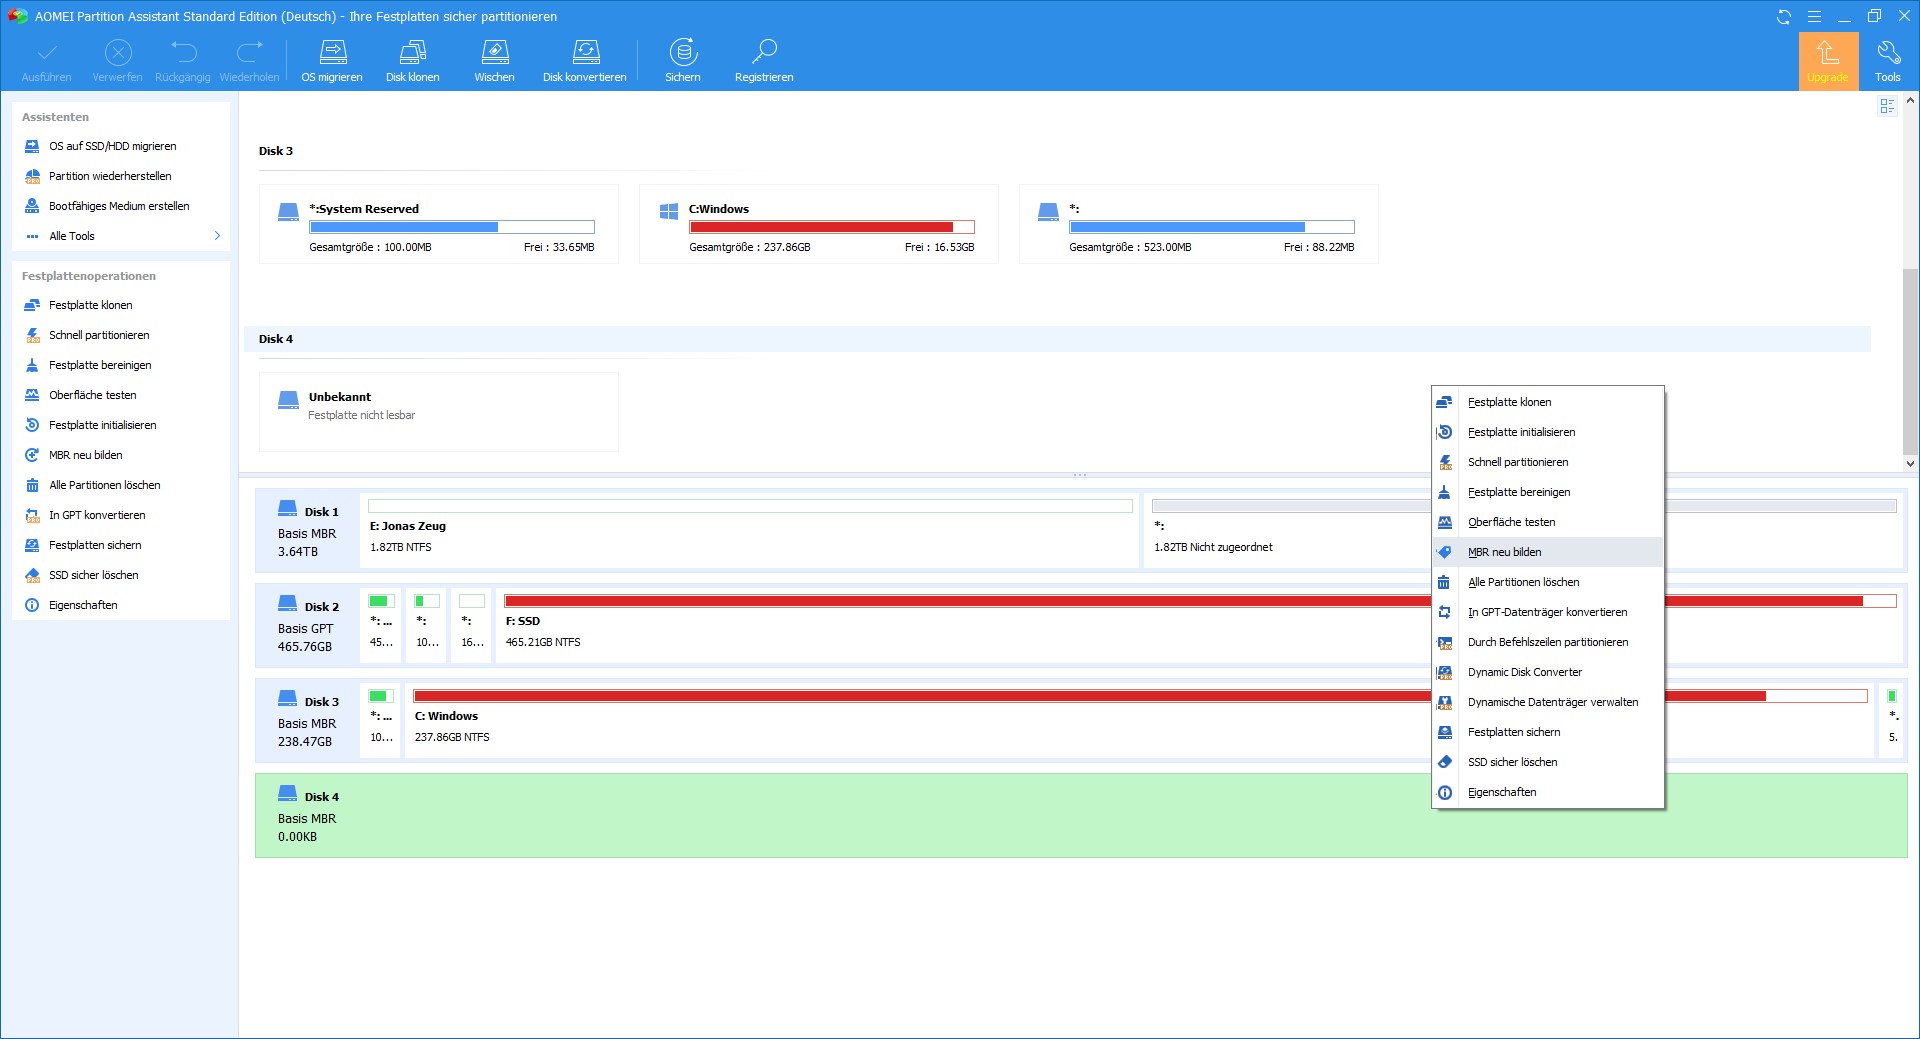Click the Rückgängig undo icon
This screenshot has width=1920, height=1039.
[183, 60]
